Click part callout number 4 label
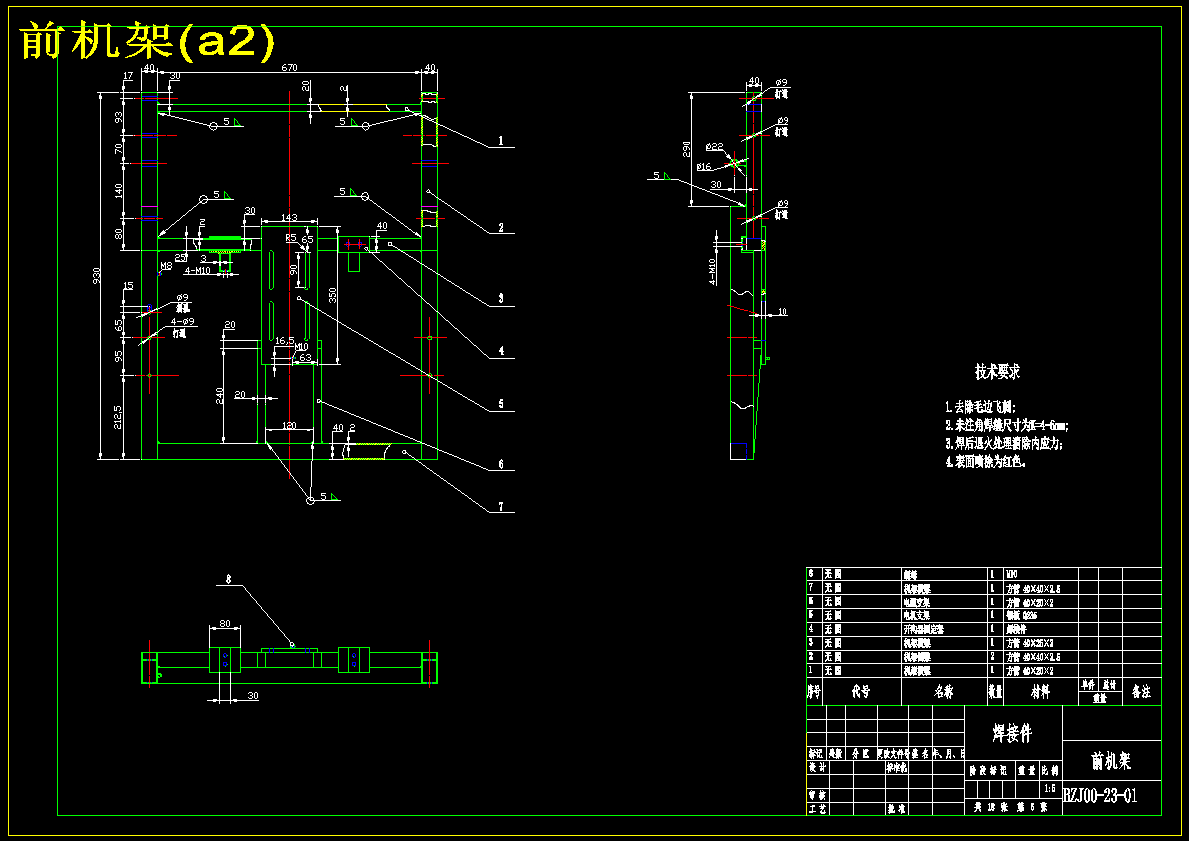This screenshot has width=1189, height=841. (x=500, y=352)
